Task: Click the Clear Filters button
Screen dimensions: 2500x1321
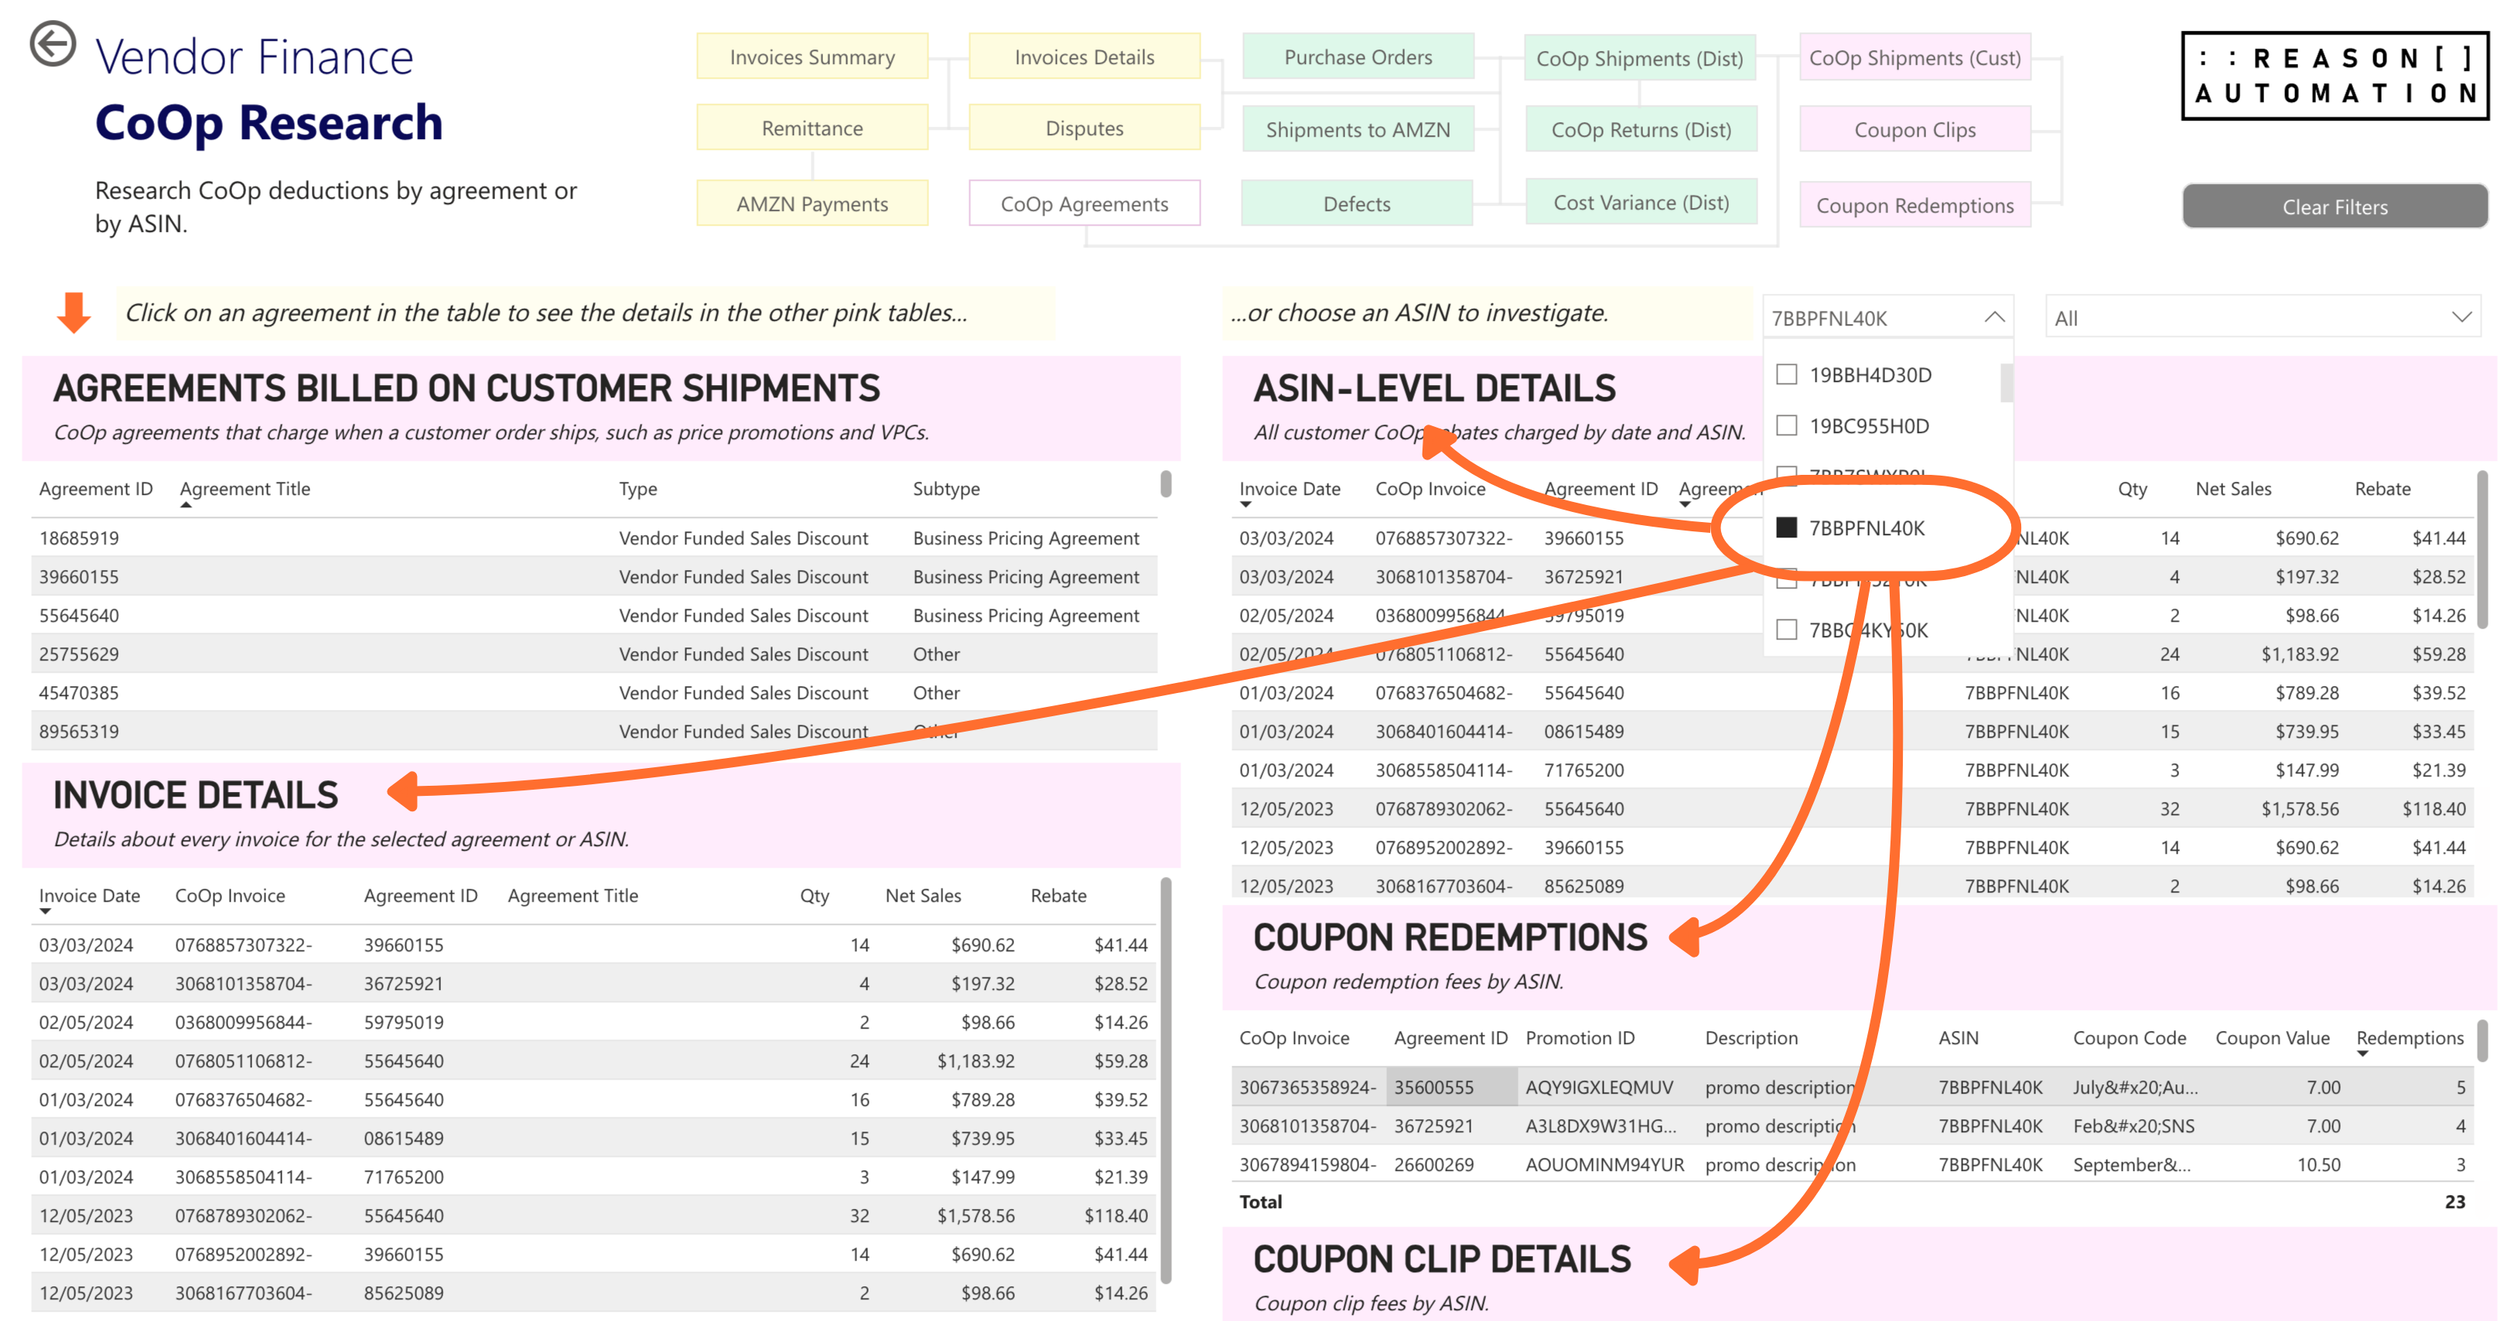Action: tap(2334, 206)
